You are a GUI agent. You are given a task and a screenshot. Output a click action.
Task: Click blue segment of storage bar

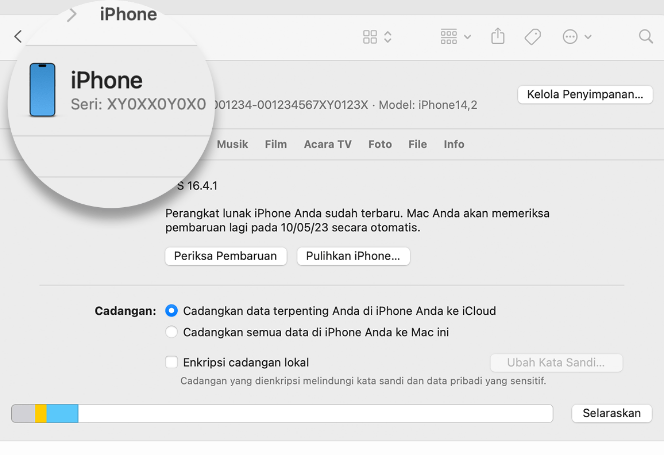tap(62, 413)
